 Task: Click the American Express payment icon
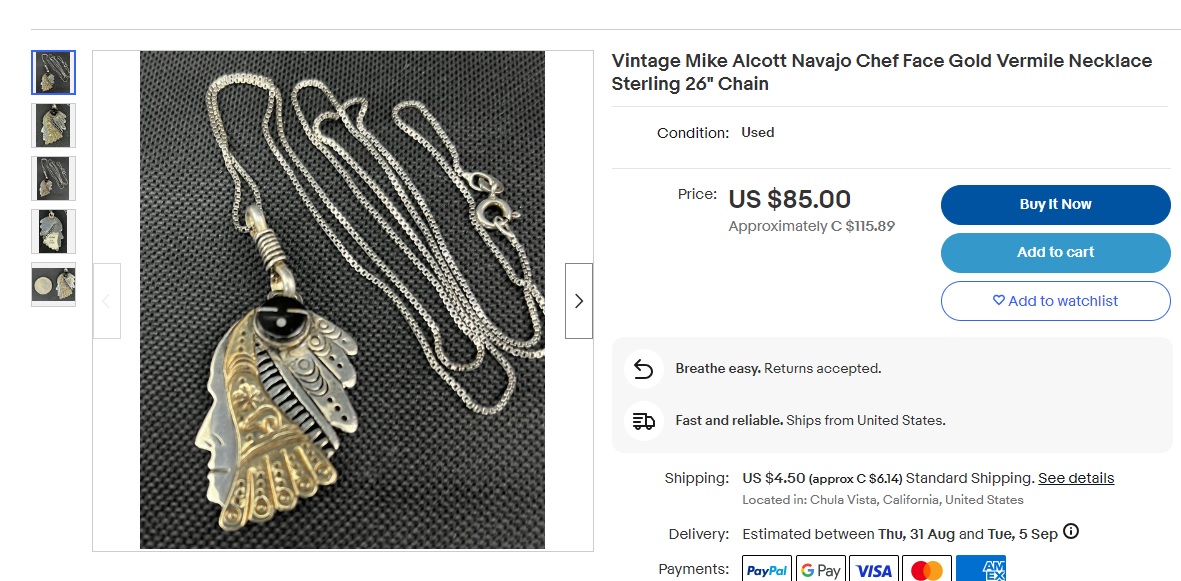[981, 570]
